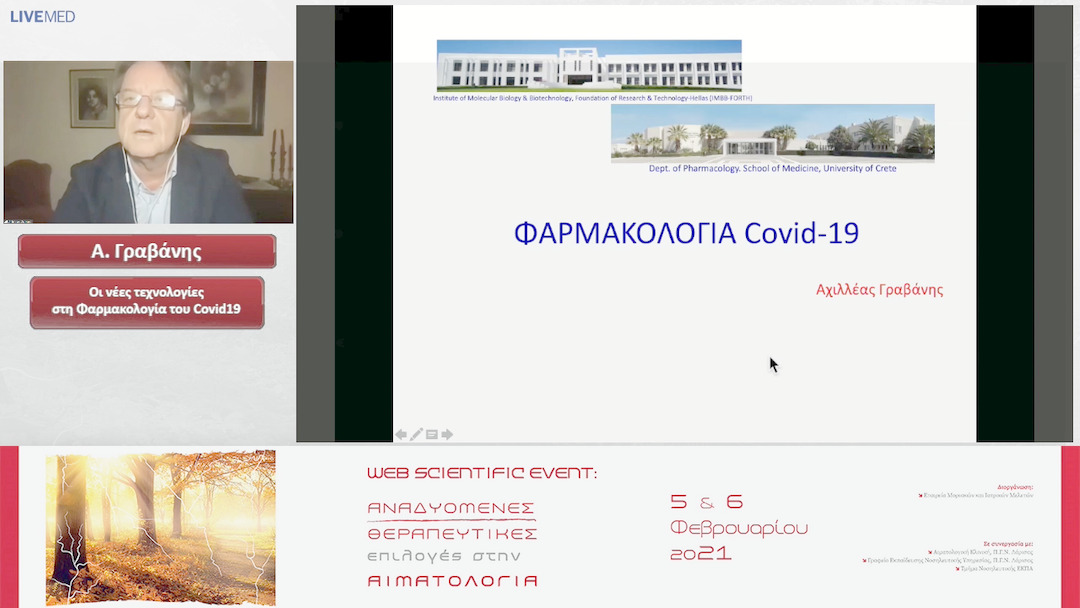Click 'Dept. of Pharmacology. School of Medicine' caption

coord(772,169)
